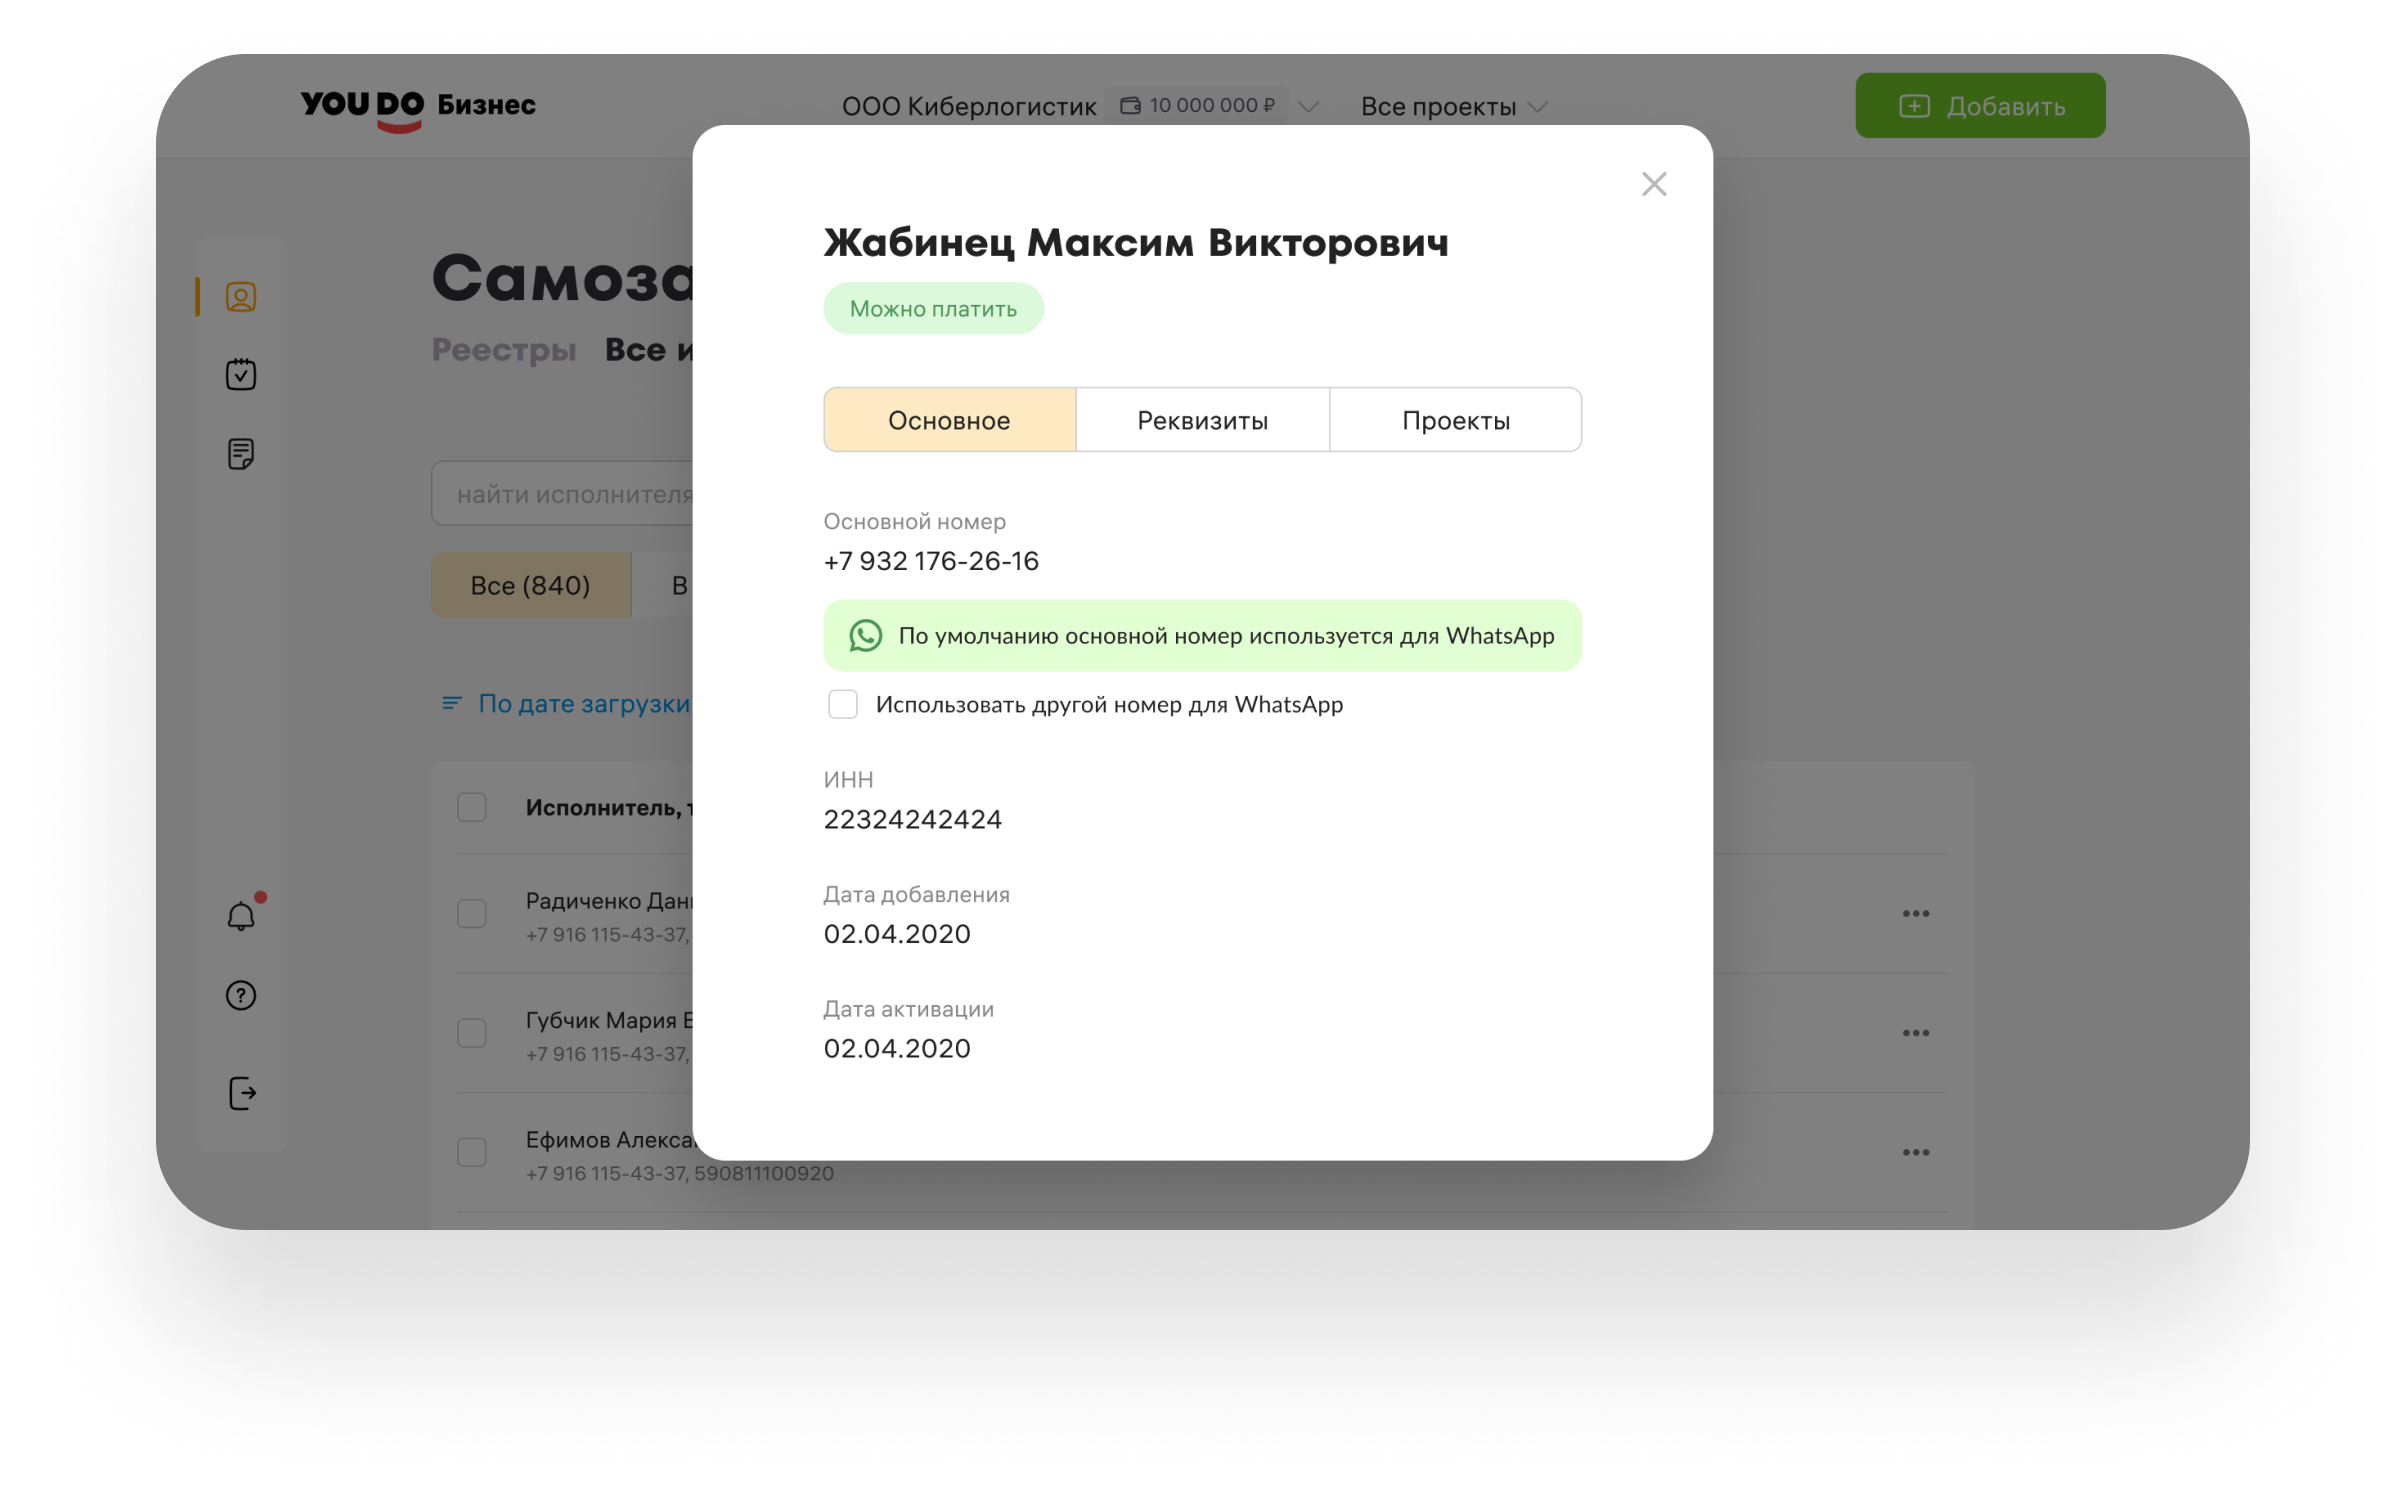
Task: Select the checkbox next to Радиченко
Action: 471,914
